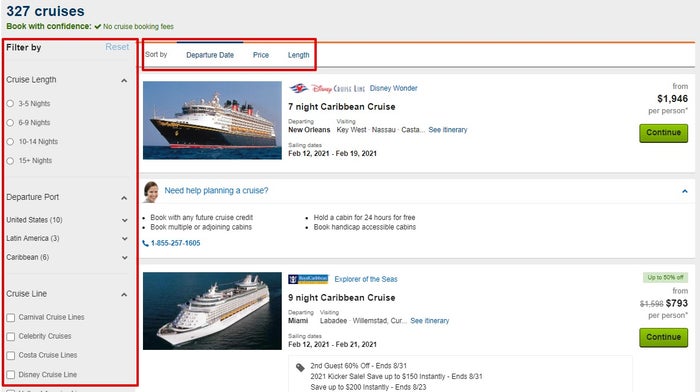Select the 3-5 Nights radio button
The height and width of the screenshot is (392, 700).
click(x=10, y=104)
